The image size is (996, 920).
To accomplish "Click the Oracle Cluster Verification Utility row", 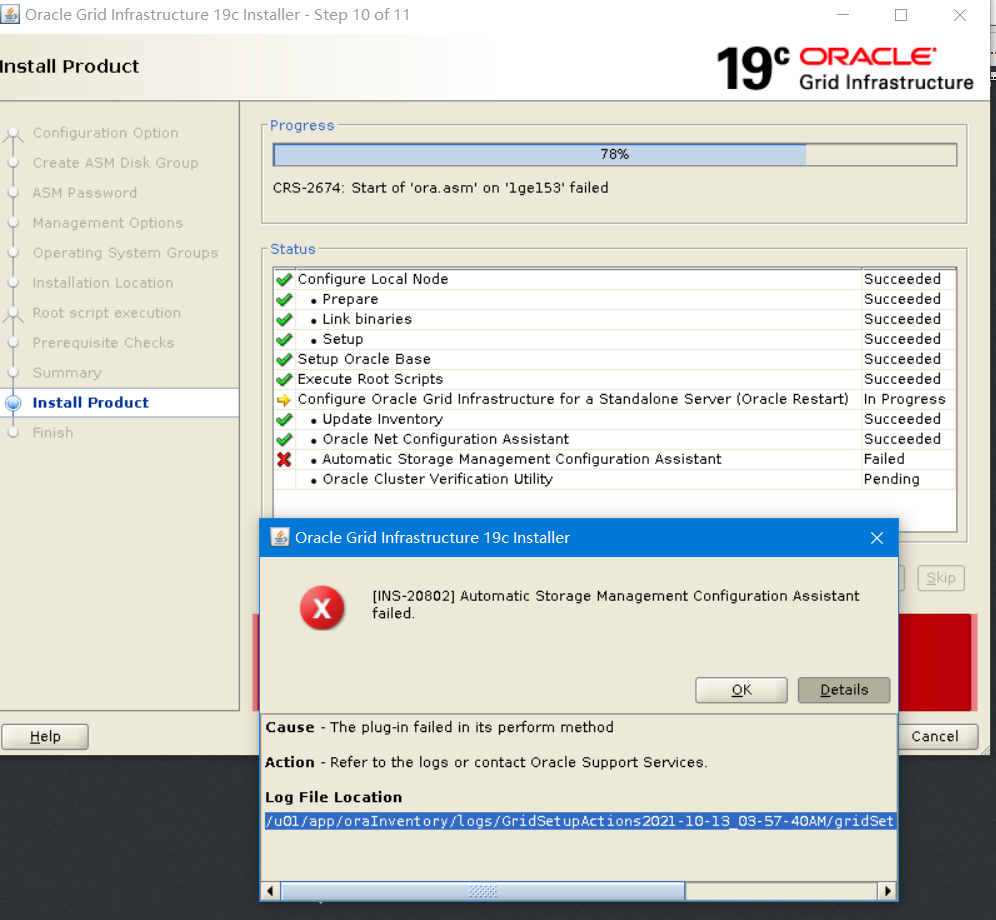I will [614, 479].
